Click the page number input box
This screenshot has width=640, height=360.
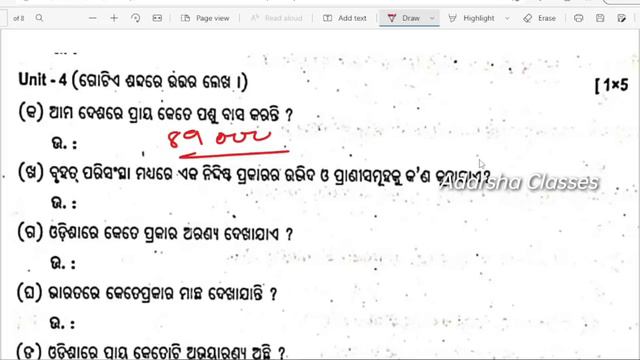point(3,18)
